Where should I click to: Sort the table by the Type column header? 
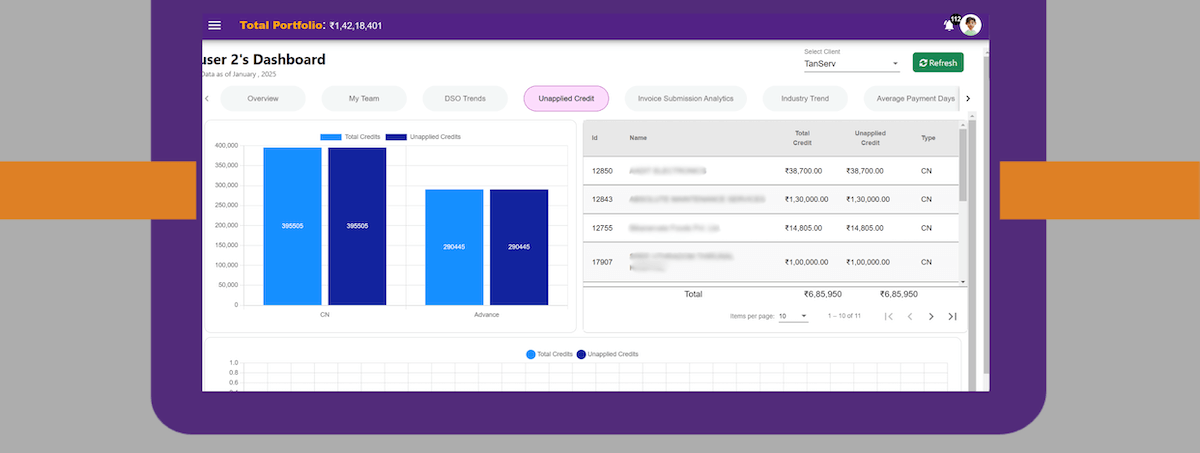928,138
